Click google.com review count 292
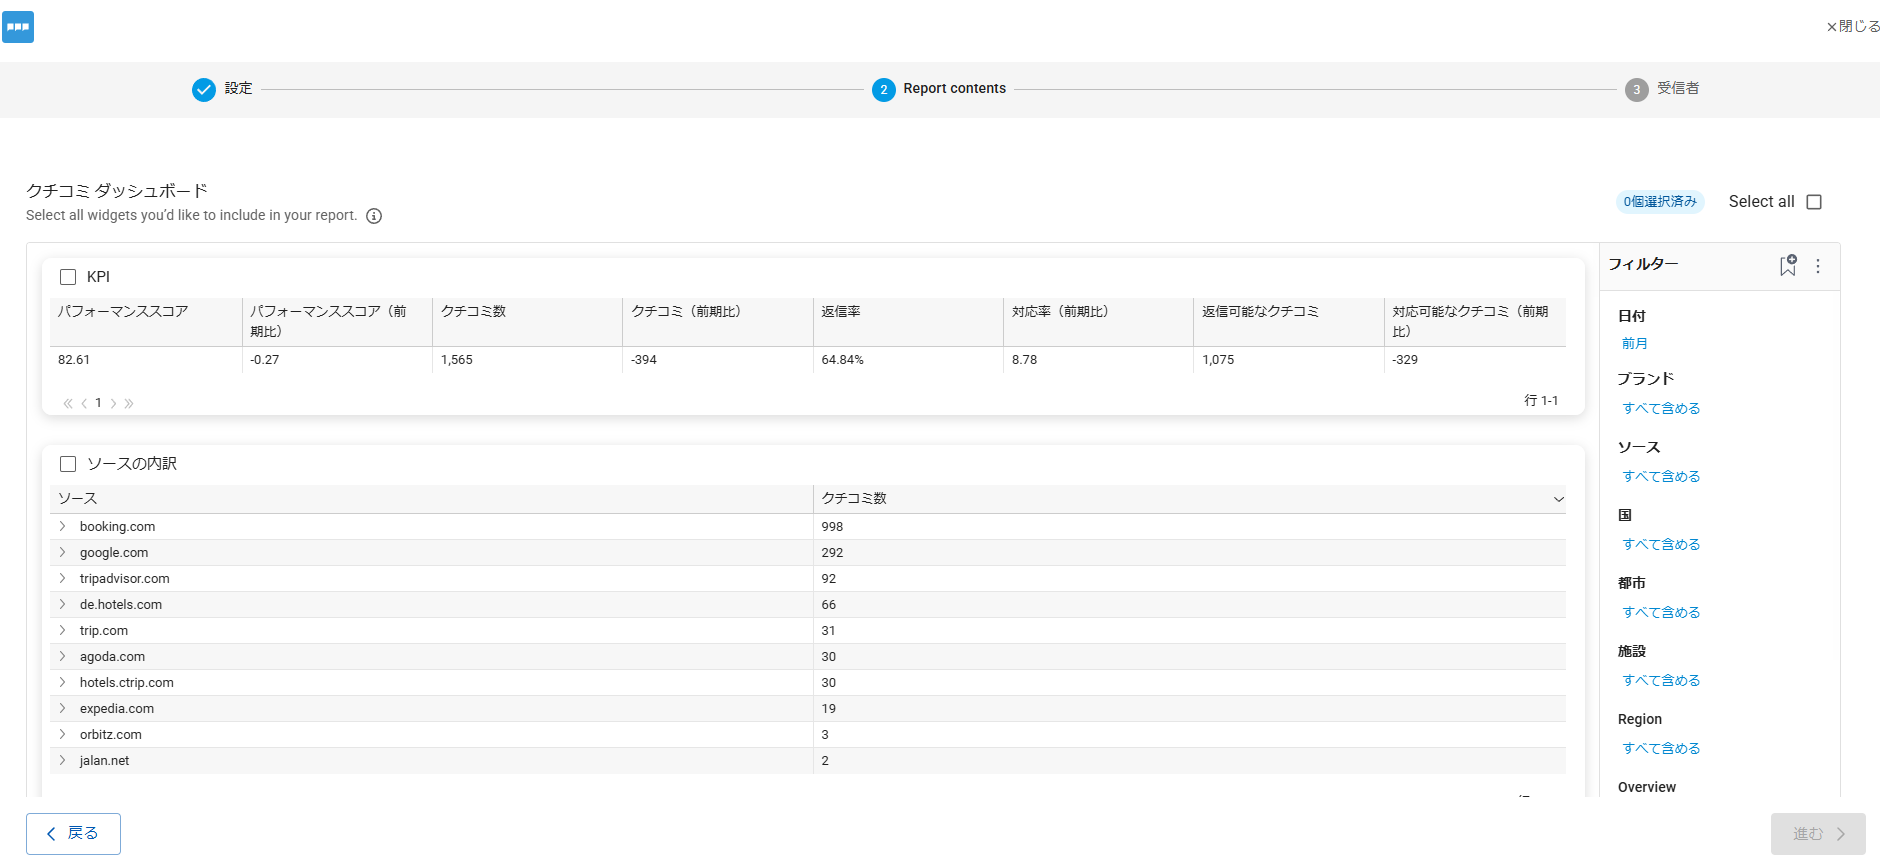Viewport: 1880px width, 865px height. coord(832,553)
